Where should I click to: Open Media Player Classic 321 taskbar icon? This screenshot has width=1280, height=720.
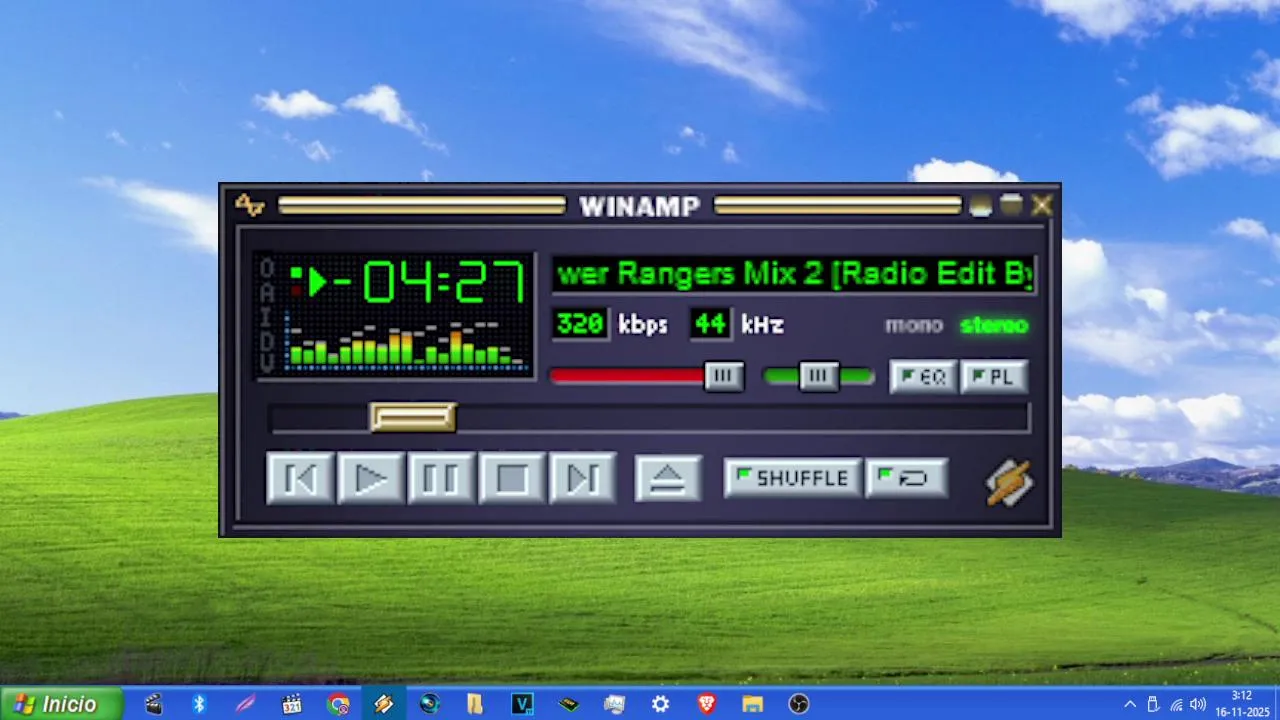click(x=291, y=704)
